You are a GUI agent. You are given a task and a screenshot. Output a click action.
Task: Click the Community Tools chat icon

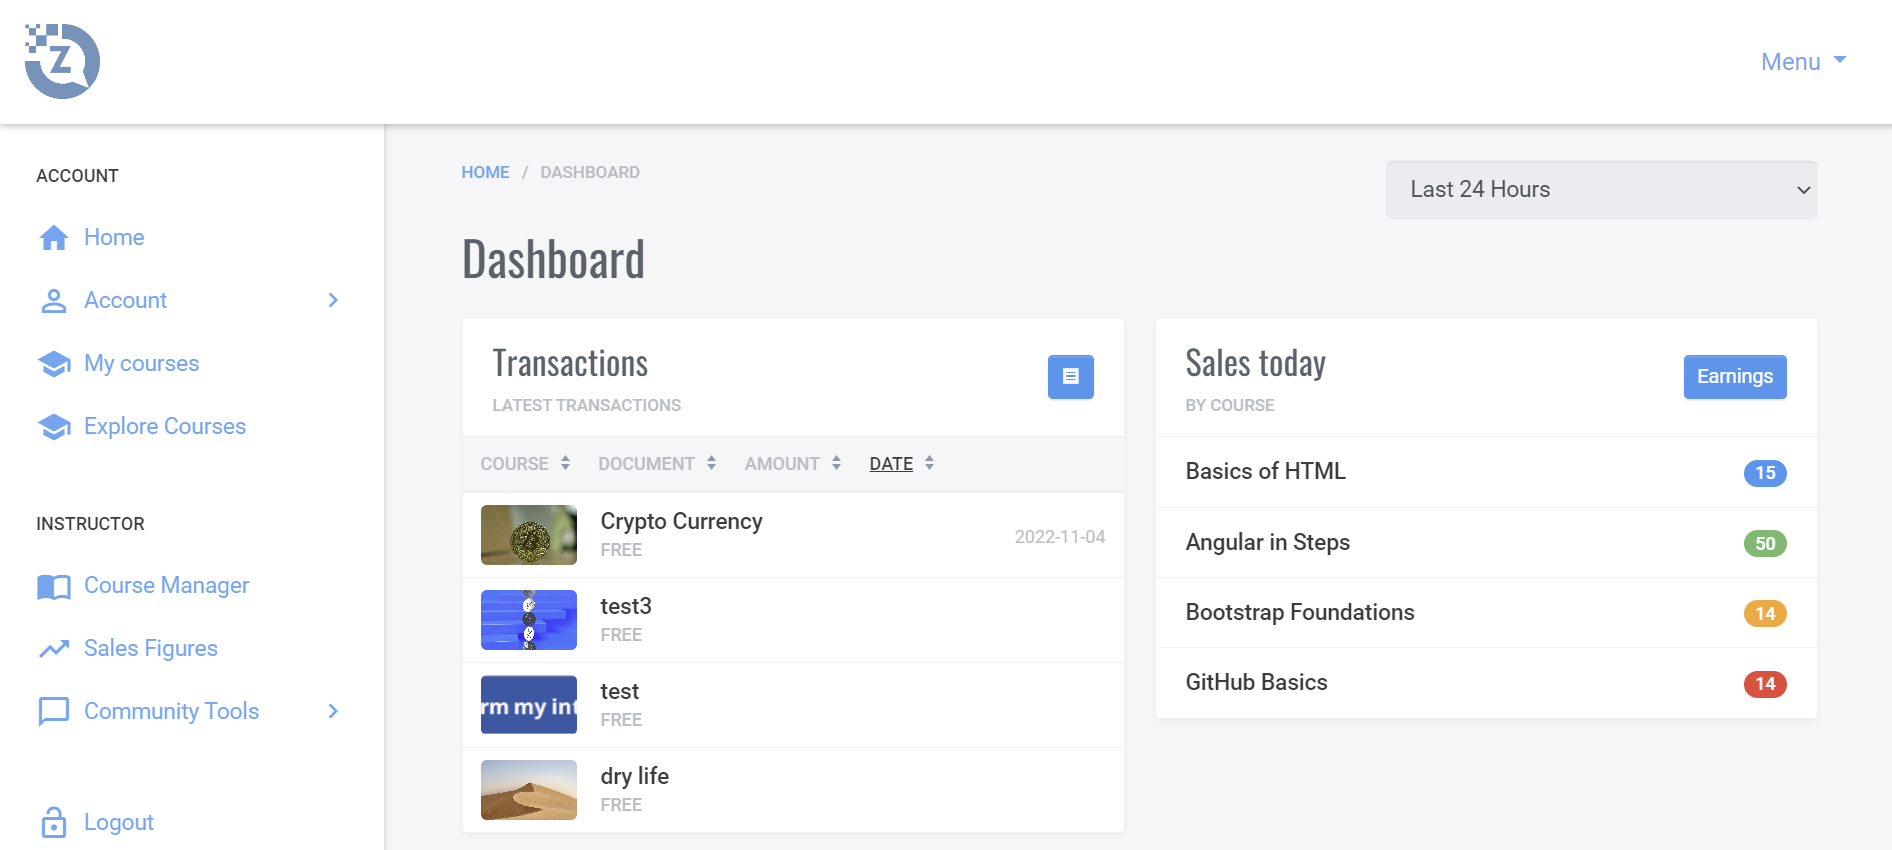click(54, 711)
